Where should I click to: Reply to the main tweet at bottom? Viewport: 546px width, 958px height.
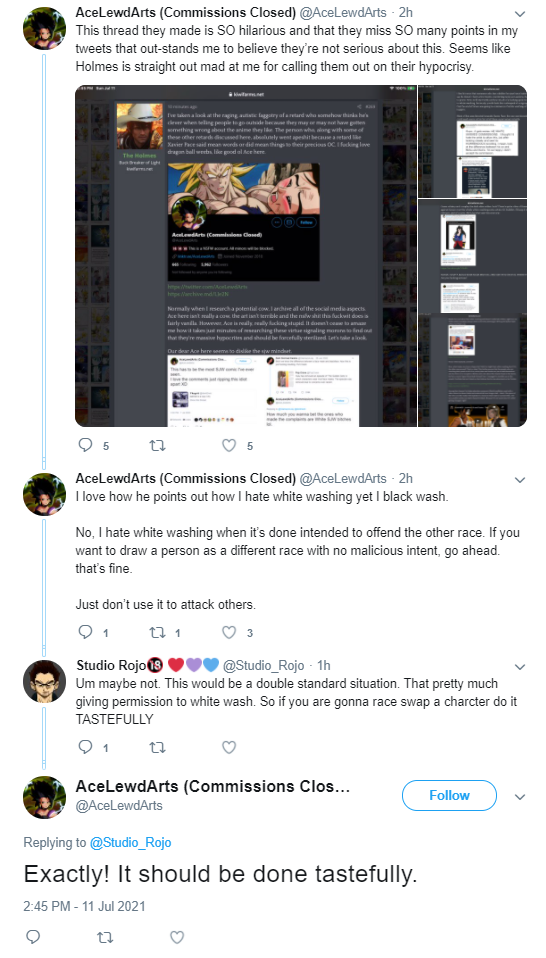34,937
